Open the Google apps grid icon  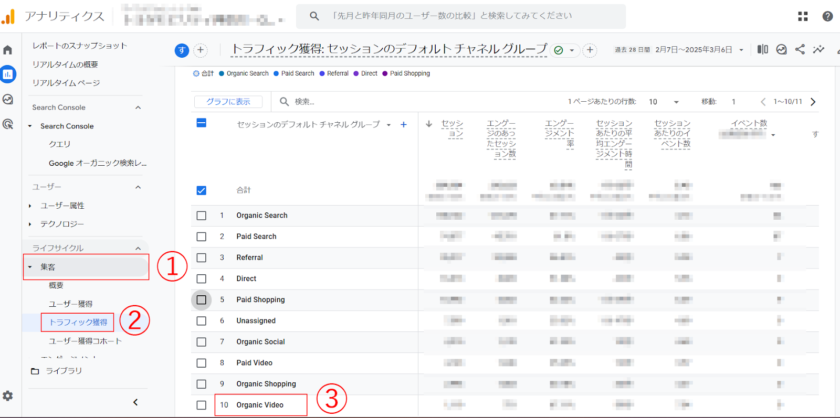coord(802,16)
